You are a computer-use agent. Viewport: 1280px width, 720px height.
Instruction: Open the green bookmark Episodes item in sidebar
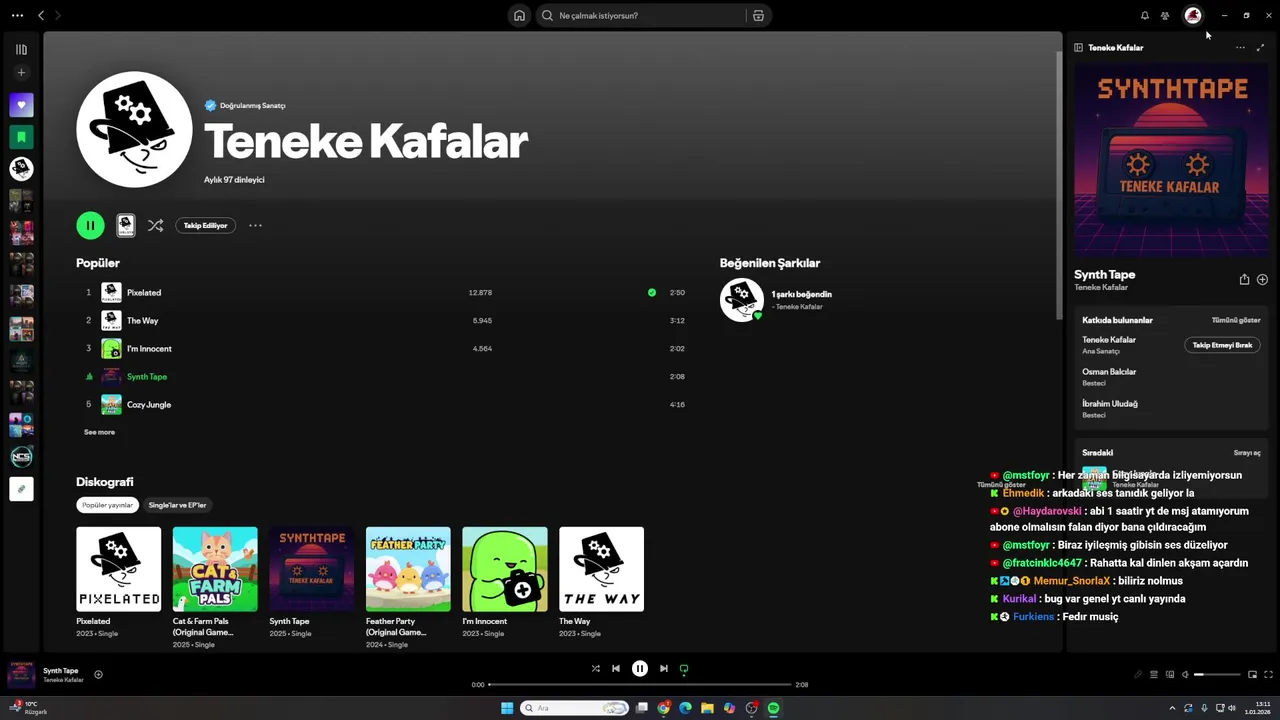coord(21,137)
